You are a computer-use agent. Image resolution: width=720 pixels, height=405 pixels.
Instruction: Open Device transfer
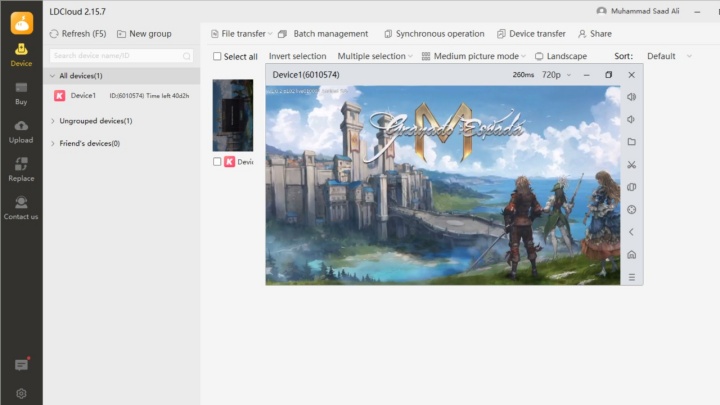[x=531, y=34]
